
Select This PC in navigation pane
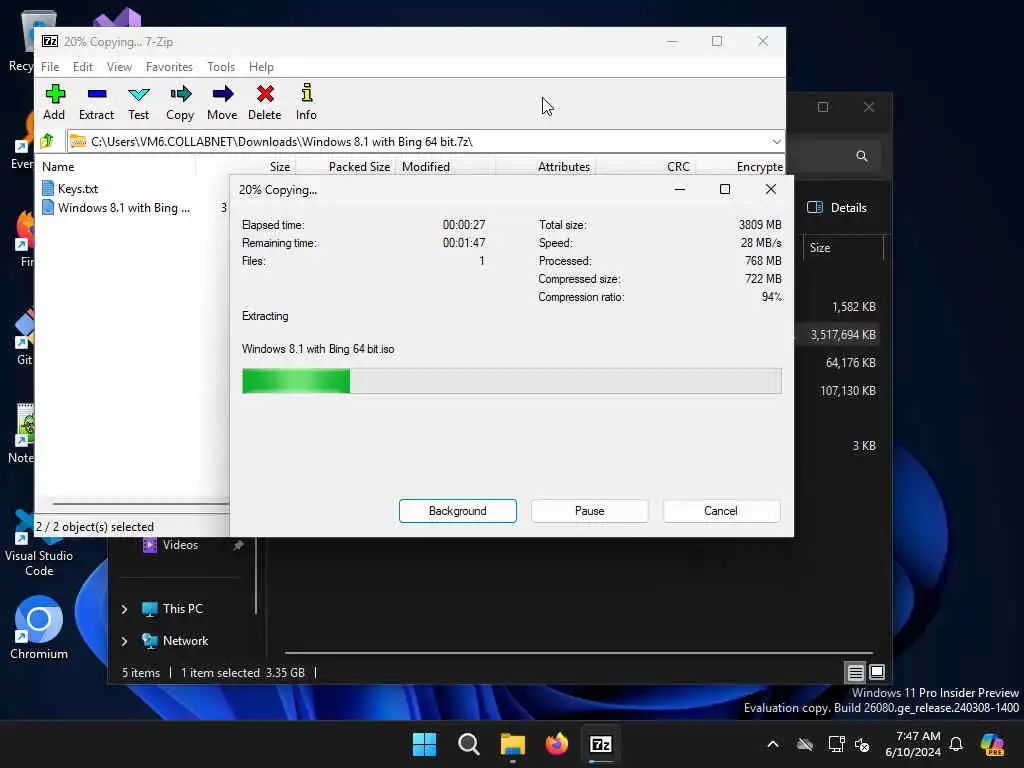tap(183, 609)
